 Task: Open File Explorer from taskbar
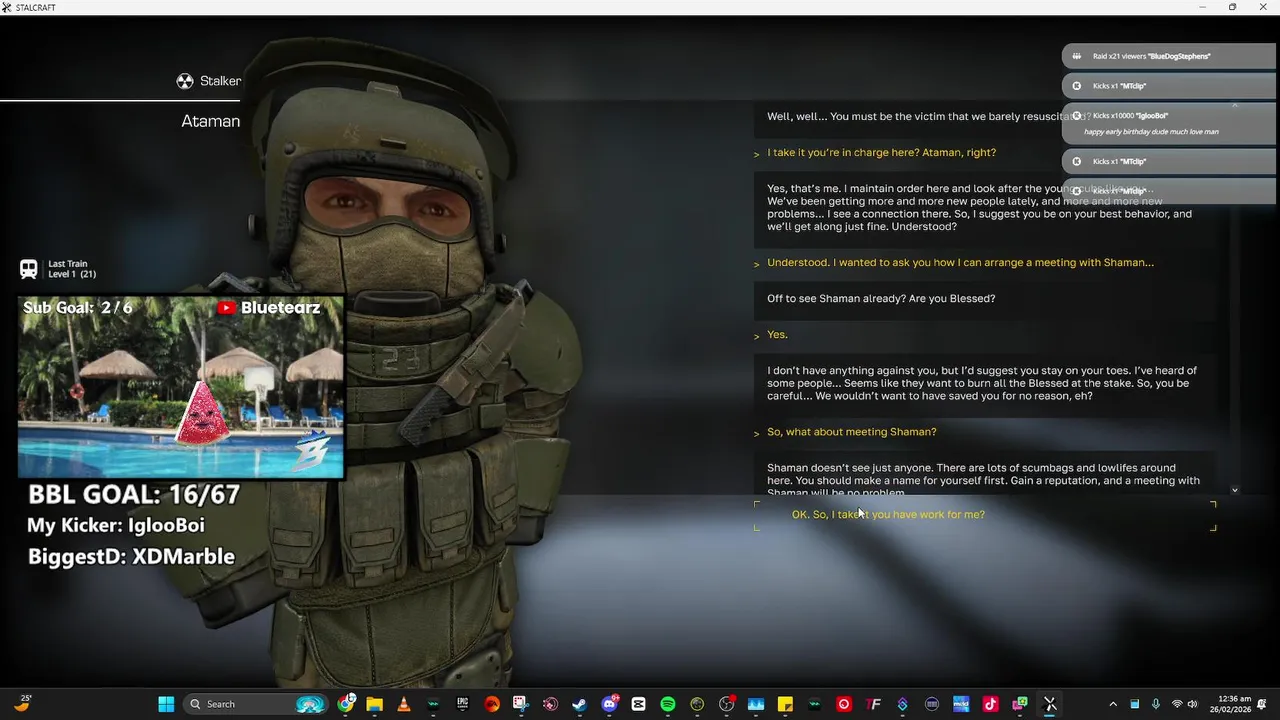click(x=374, y=704)
